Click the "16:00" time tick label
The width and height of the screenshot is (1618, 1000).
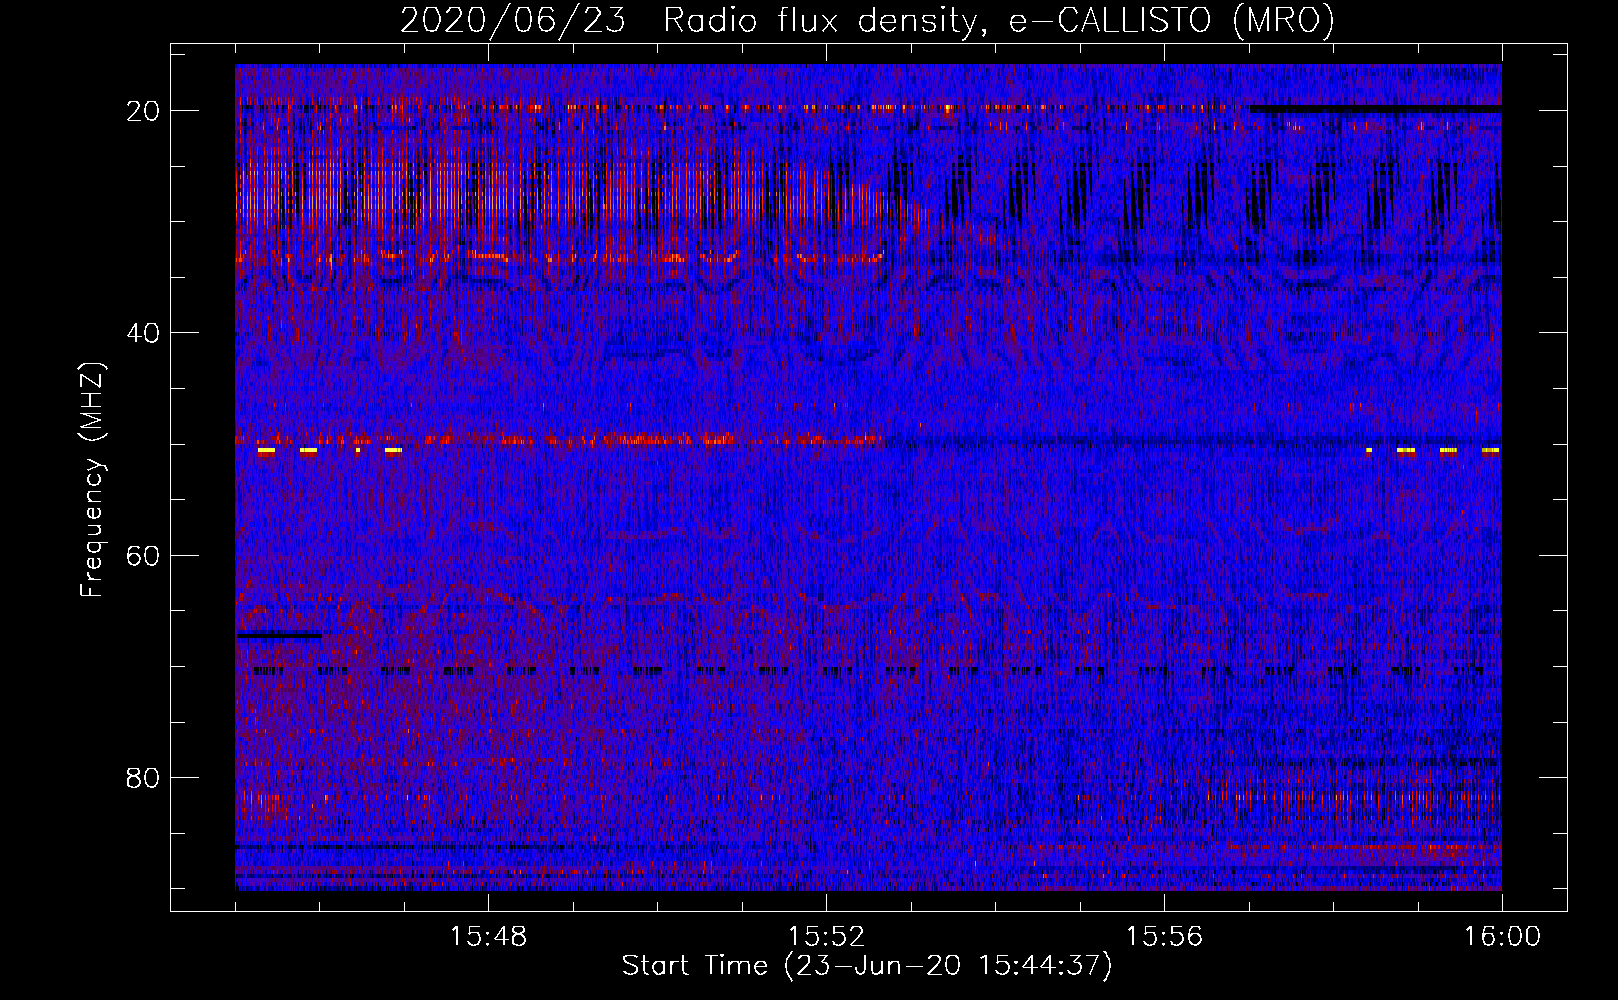point(1502,937)
